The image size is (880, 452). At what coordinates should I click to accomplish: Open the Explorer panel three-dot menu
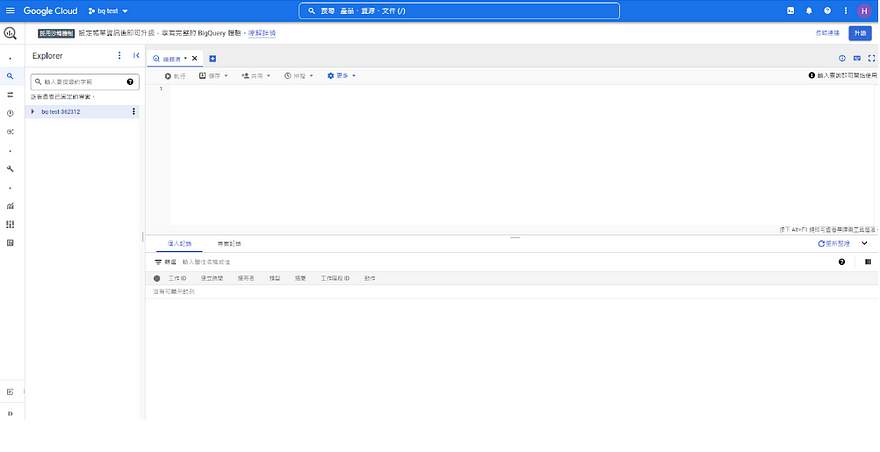[x=119, y=56]
